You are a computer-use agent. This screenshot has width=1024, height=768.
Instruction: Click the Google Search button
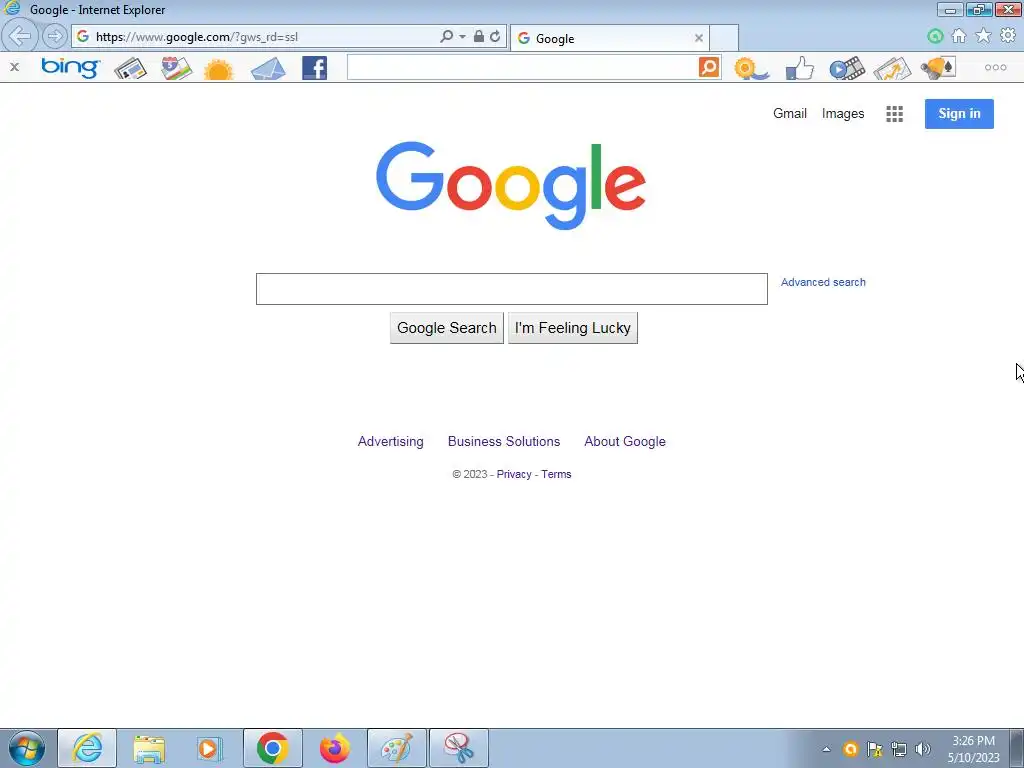coord(447,328)
